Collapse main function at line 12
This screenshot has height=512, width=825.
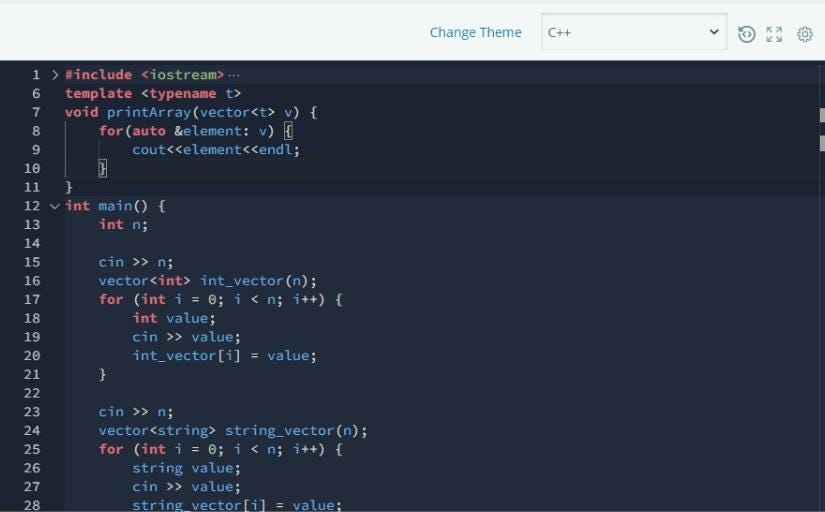coord(55,206)
